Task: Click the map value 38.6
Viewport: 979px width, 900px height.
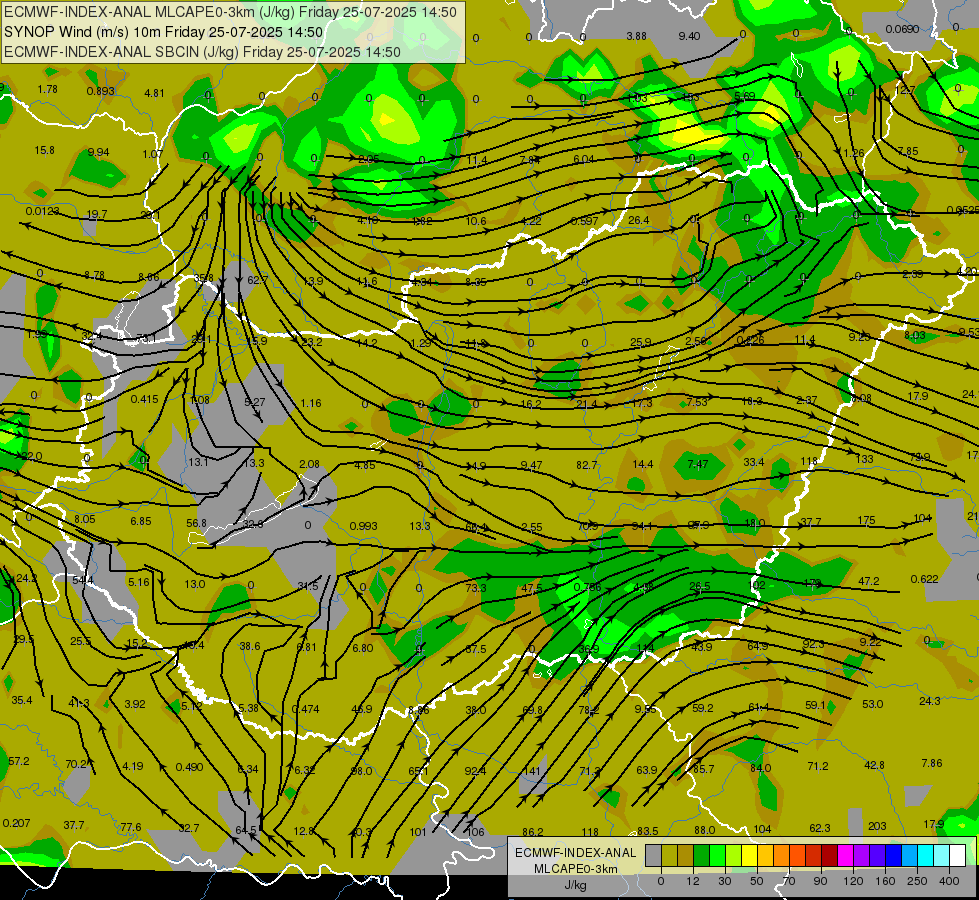Action: pos(250,646)
